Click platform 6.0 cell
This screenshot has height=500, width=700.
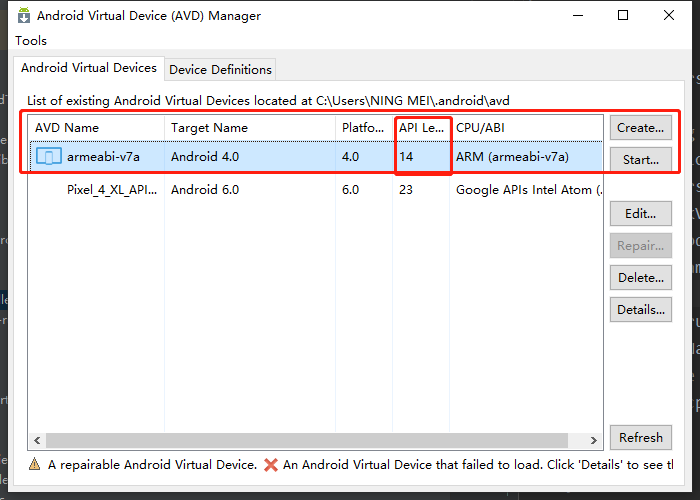pyautogui.click(x=350, y=190)
